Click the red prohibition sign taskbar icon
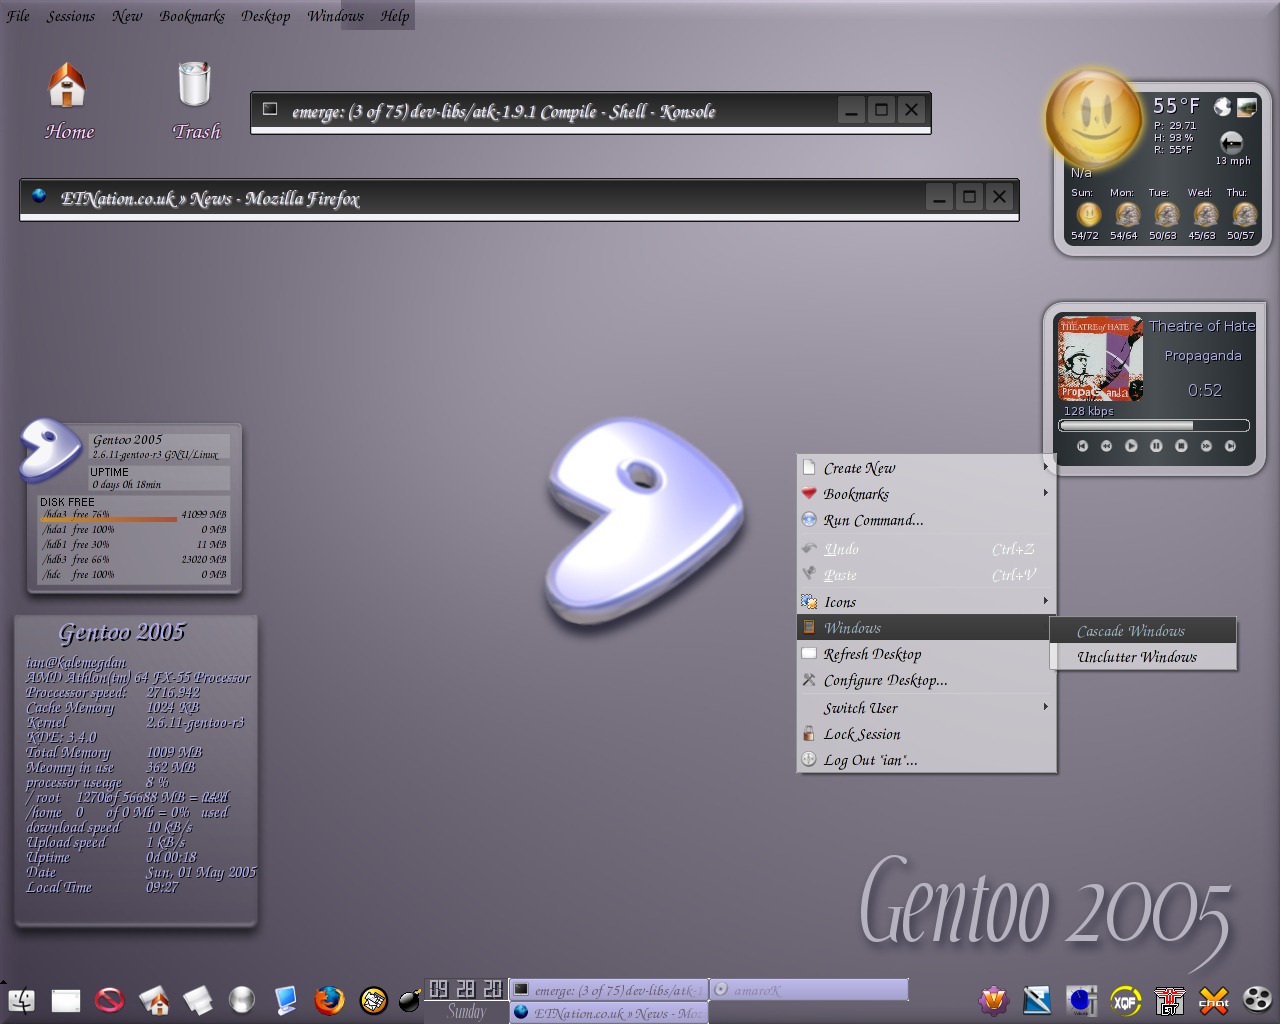 (x=109, y=1000)
